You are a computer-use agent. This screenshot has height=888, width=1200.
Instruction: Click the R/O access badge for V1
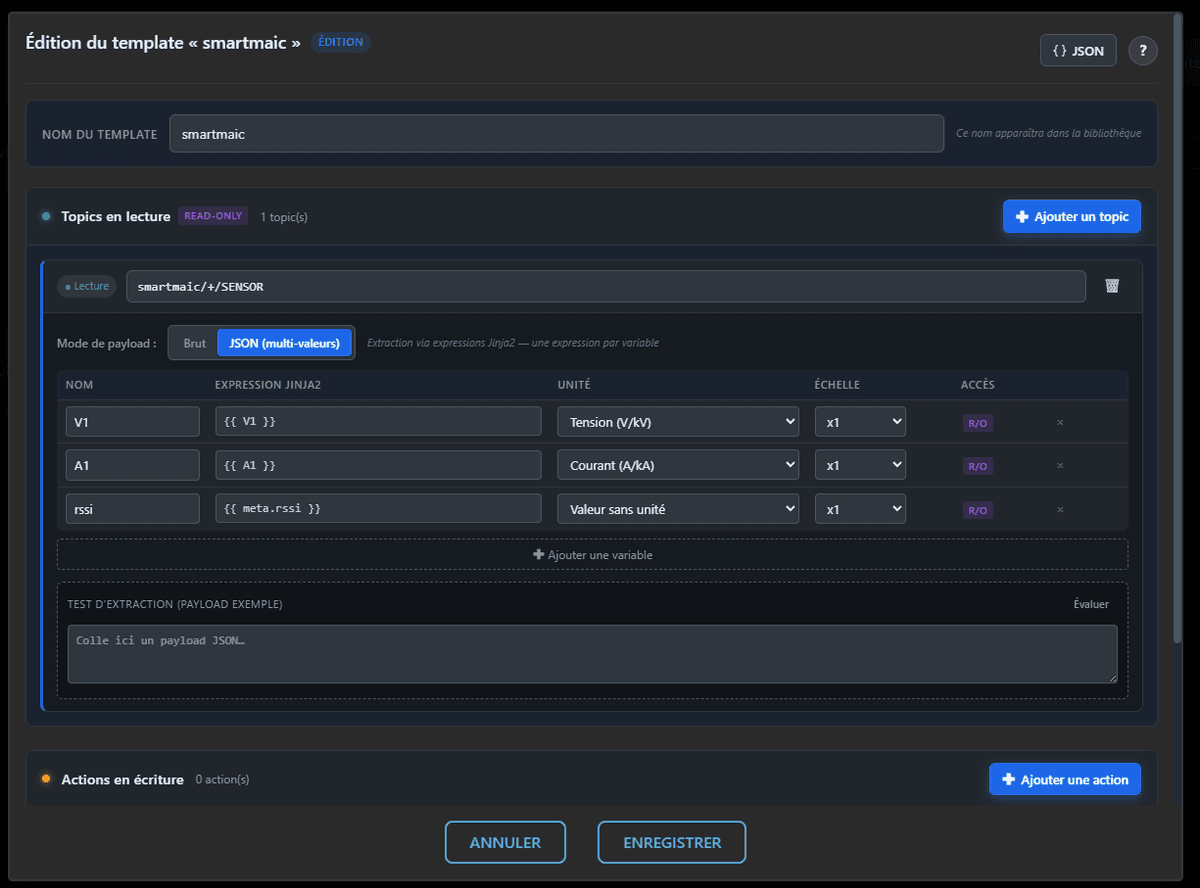point(977,423)
